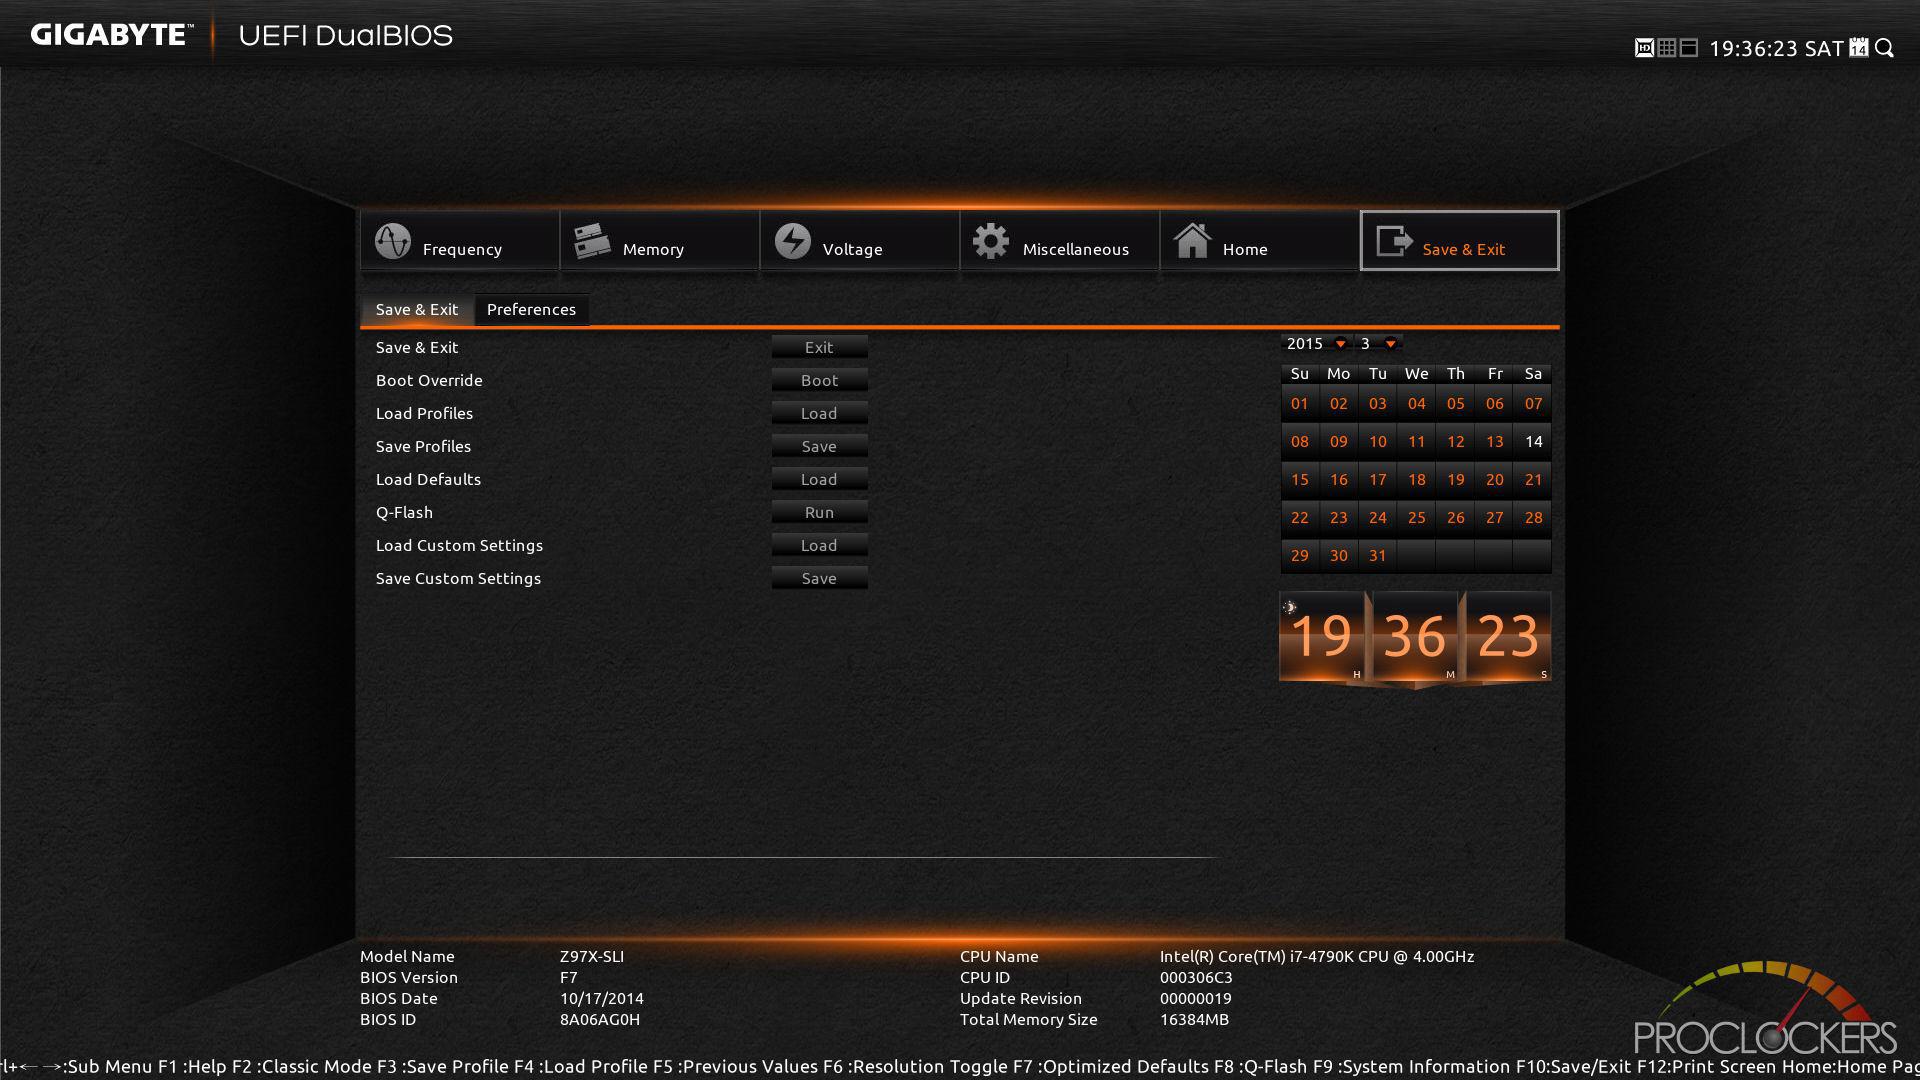Select day 17 in the calendar
1920x1080 pixels.
tap(1377, 480)
